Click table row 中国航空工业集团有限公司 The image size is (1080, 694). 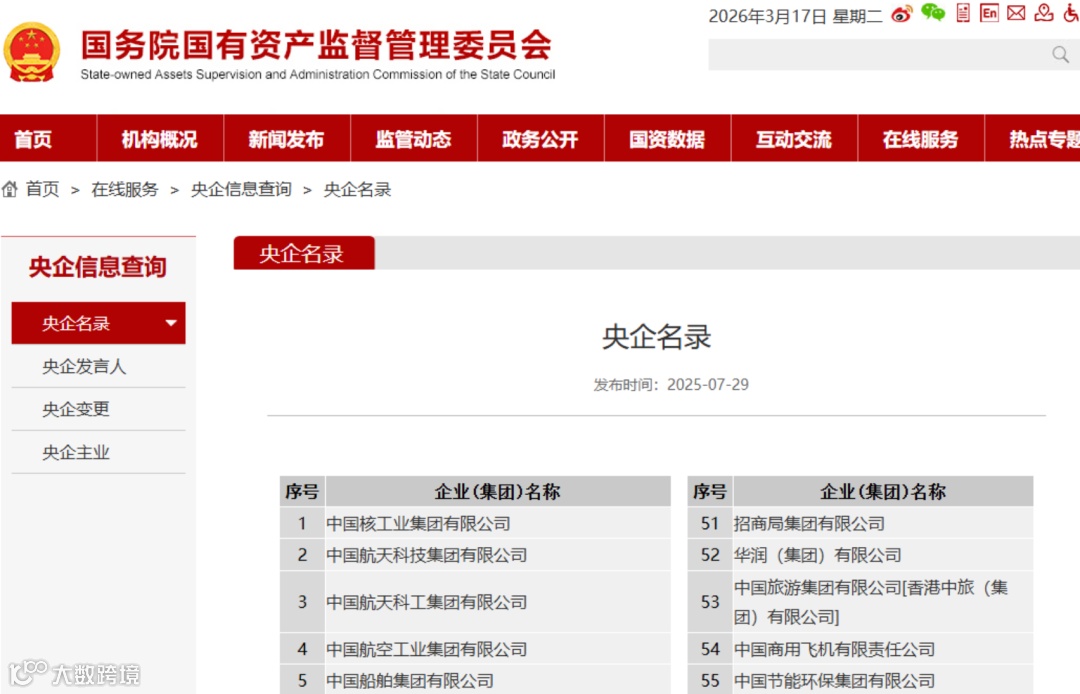[x=475, y=649]
